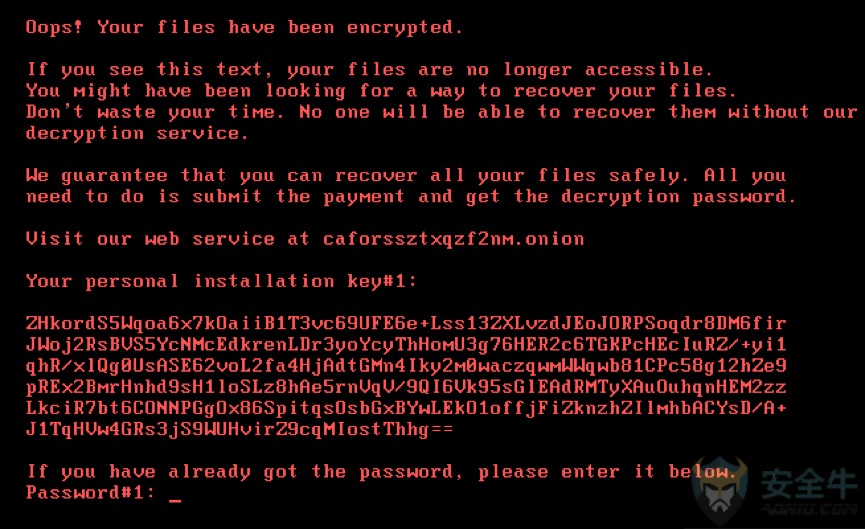Click the Chinese characters watermark text
This screenshot has width=865, height=529.
808,484
